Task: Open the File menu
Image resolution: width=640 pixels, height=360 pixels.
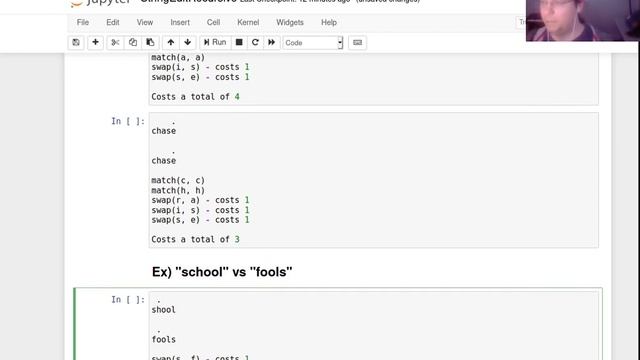Action: tap(83, 22)
